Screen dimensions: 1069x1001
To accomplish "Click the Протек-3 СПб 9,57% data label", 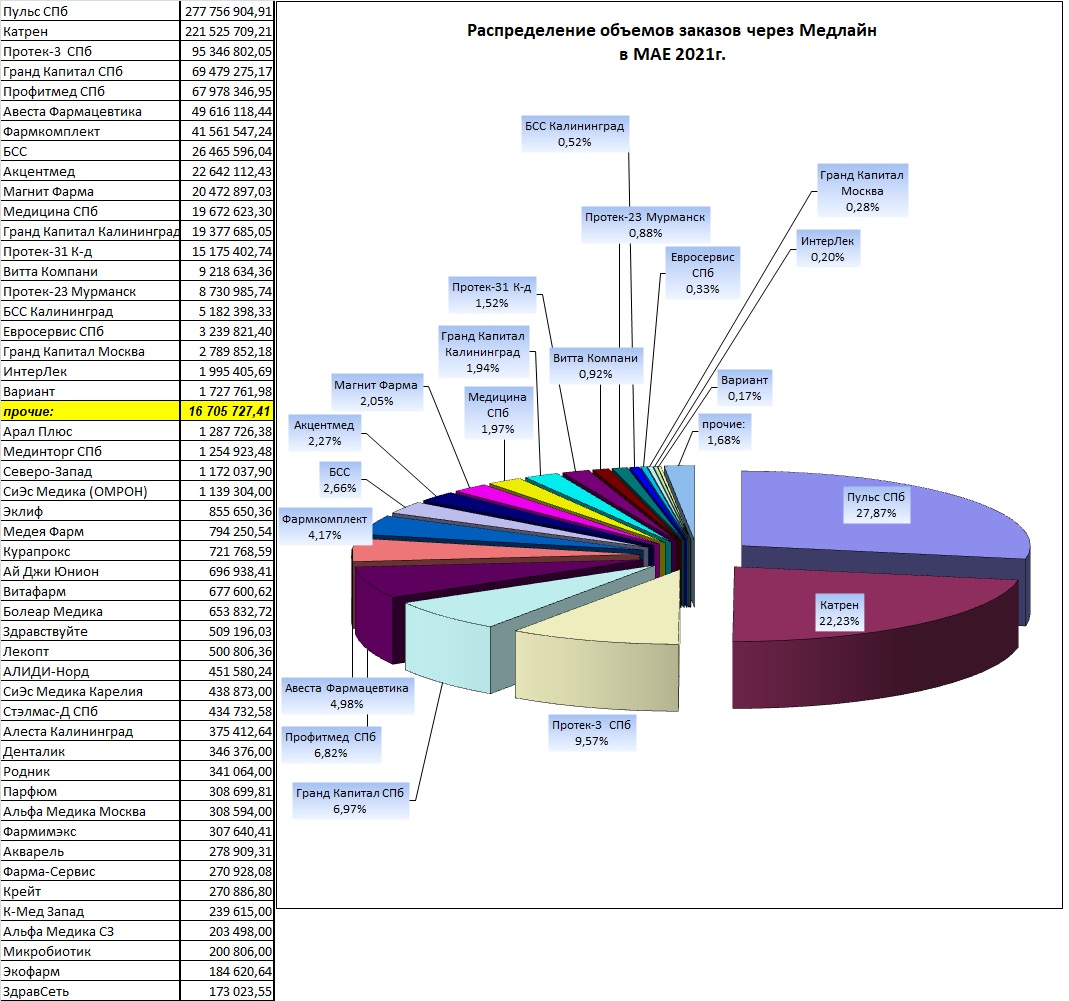I will click(591, 732).
